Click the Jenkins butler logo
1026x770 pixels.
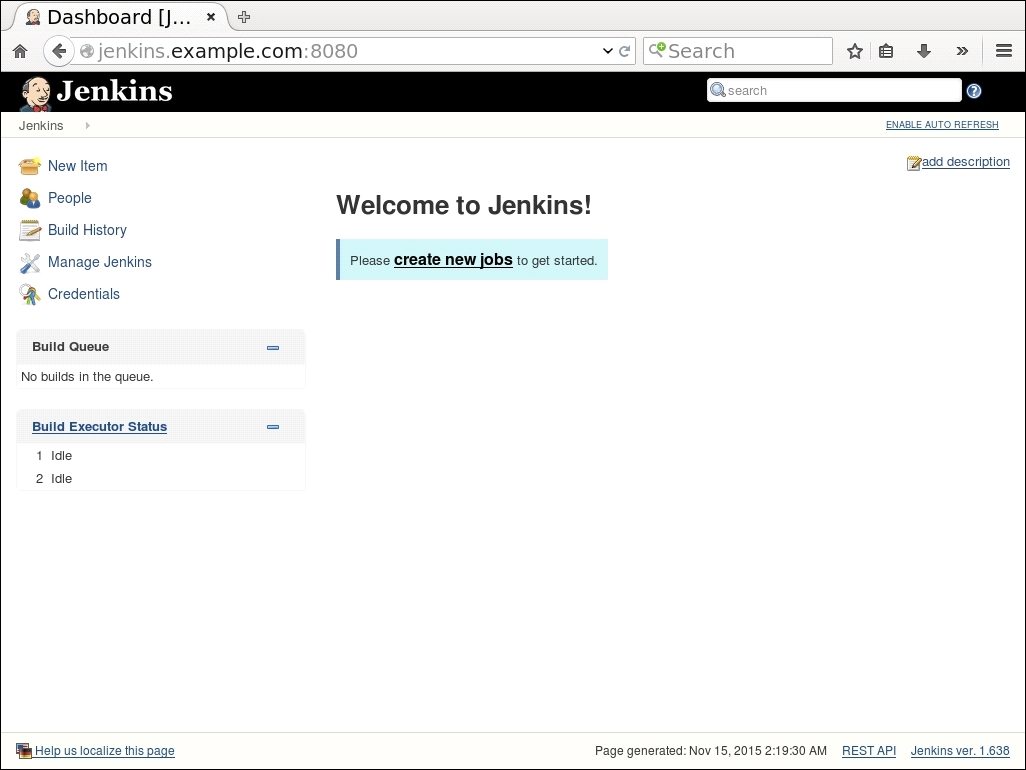coord(36,93)
